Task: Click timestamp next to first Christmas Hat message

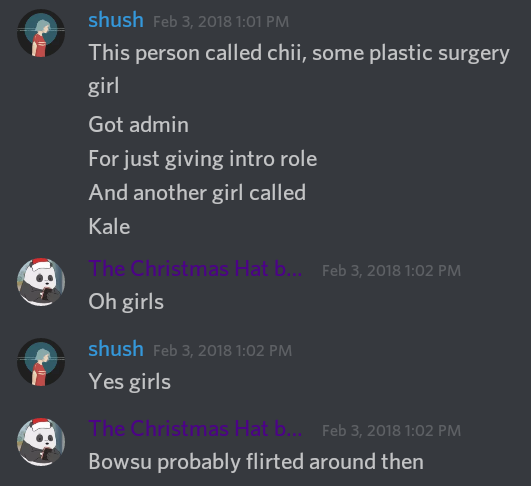Action: [x=391, y=271]
